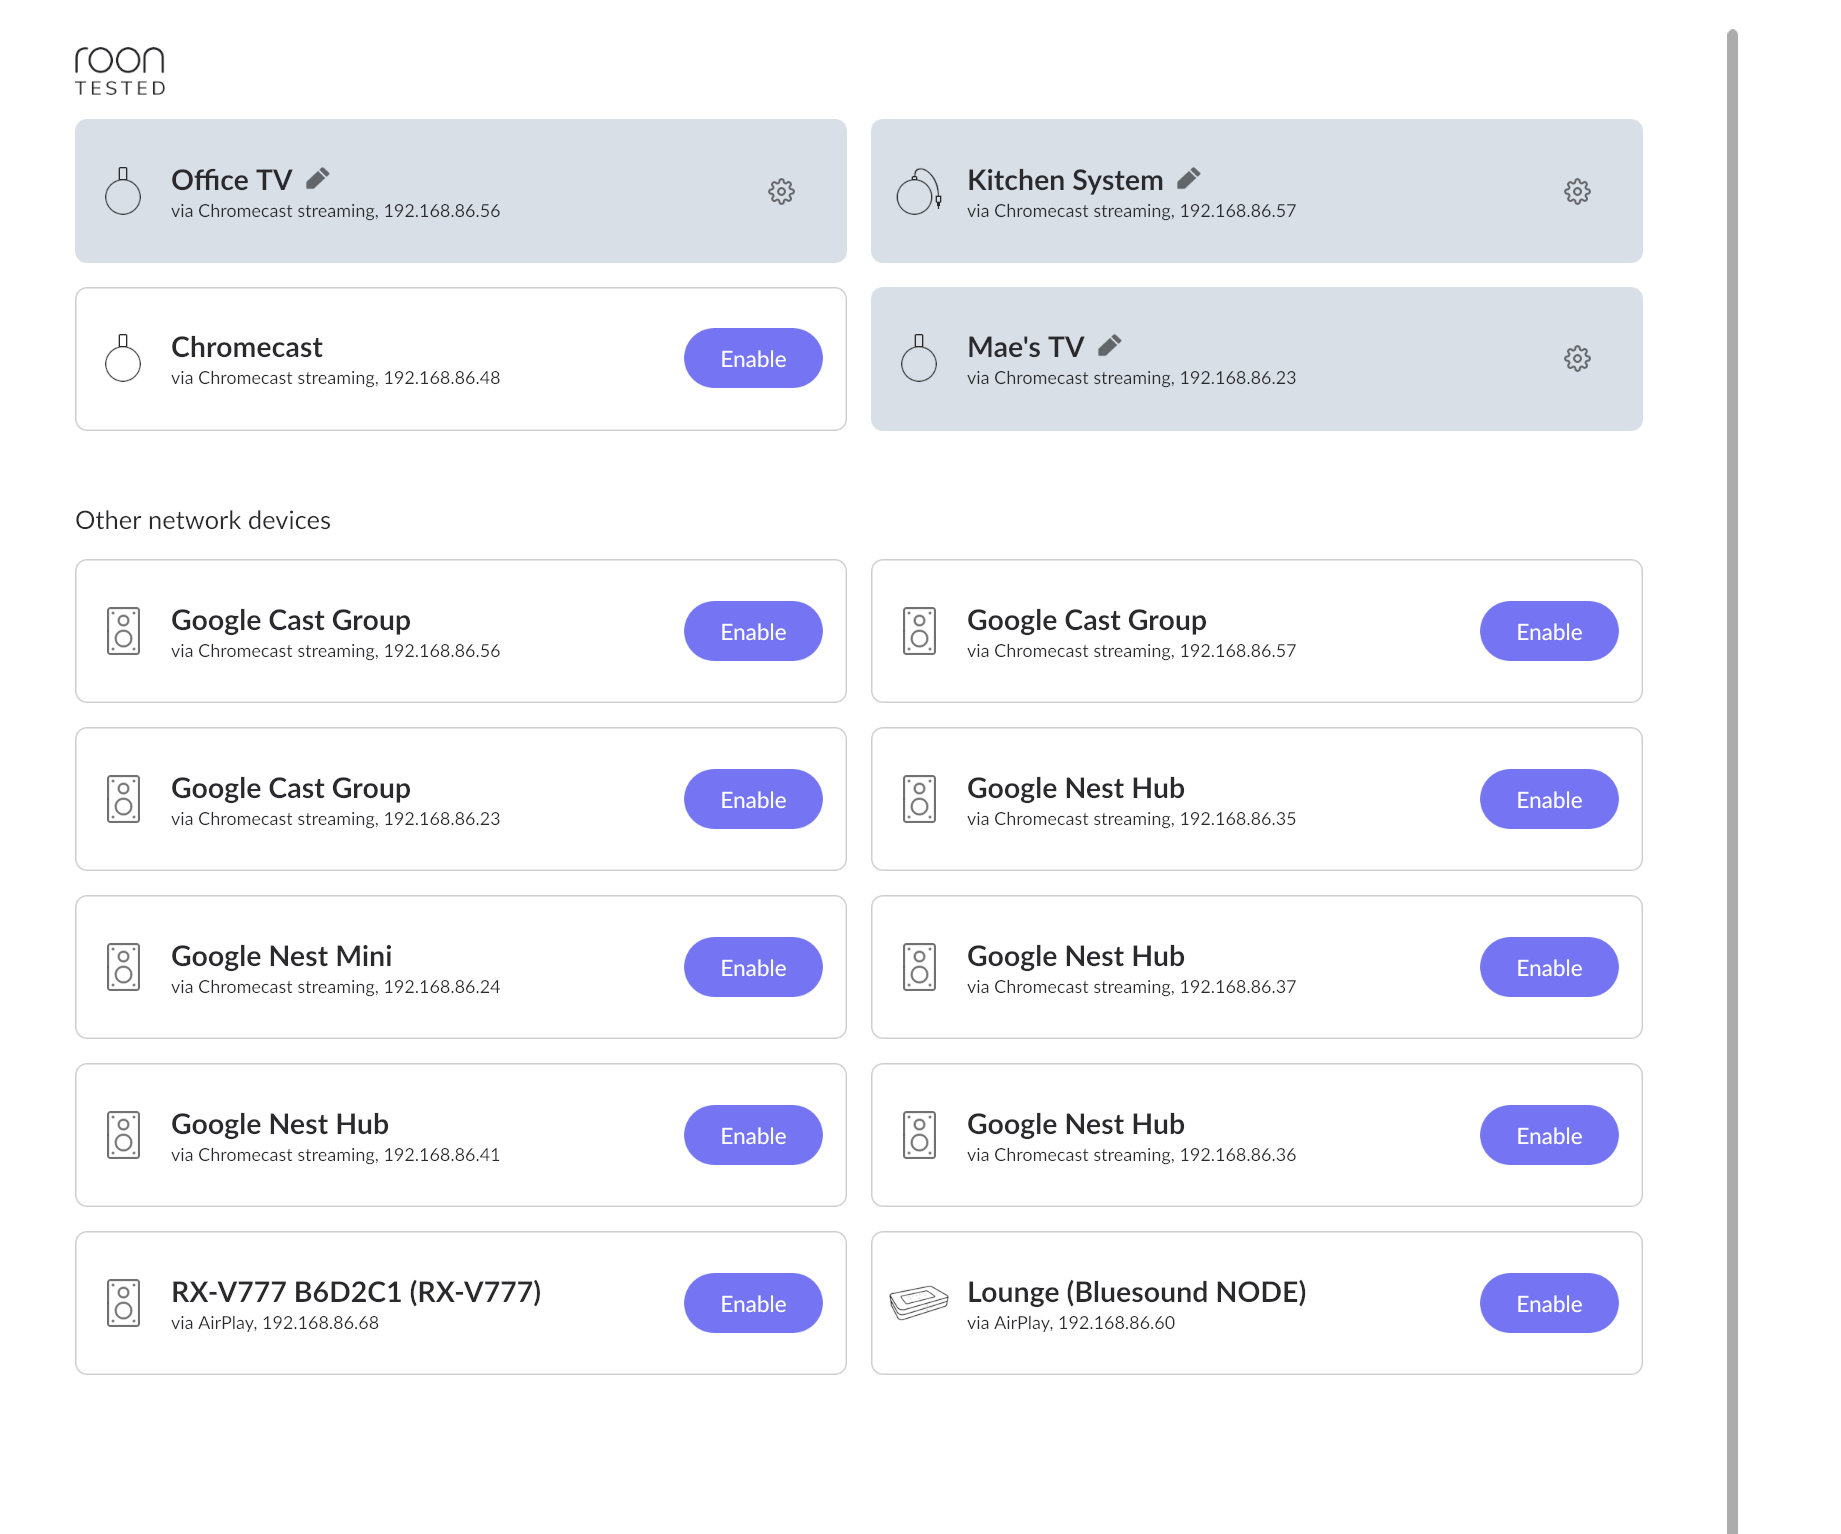Viewport: 1841px width, 1534px height.
Task: Enable Google Nest Hub at 192.168.86.35
Action: [1549, 799]
